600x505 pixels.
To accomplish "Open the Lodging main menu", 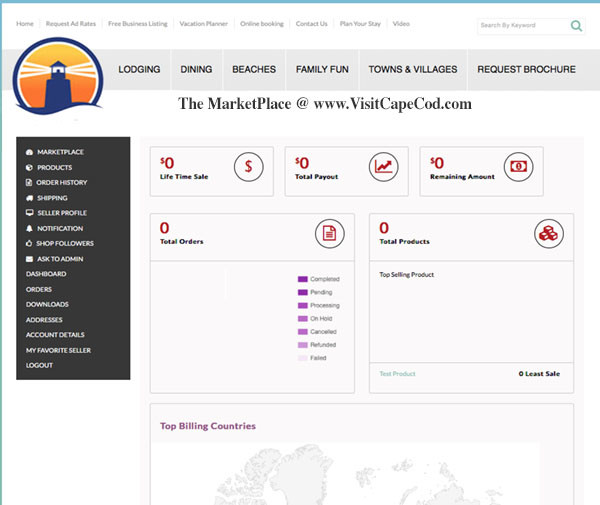I will [x=139, y=69].
